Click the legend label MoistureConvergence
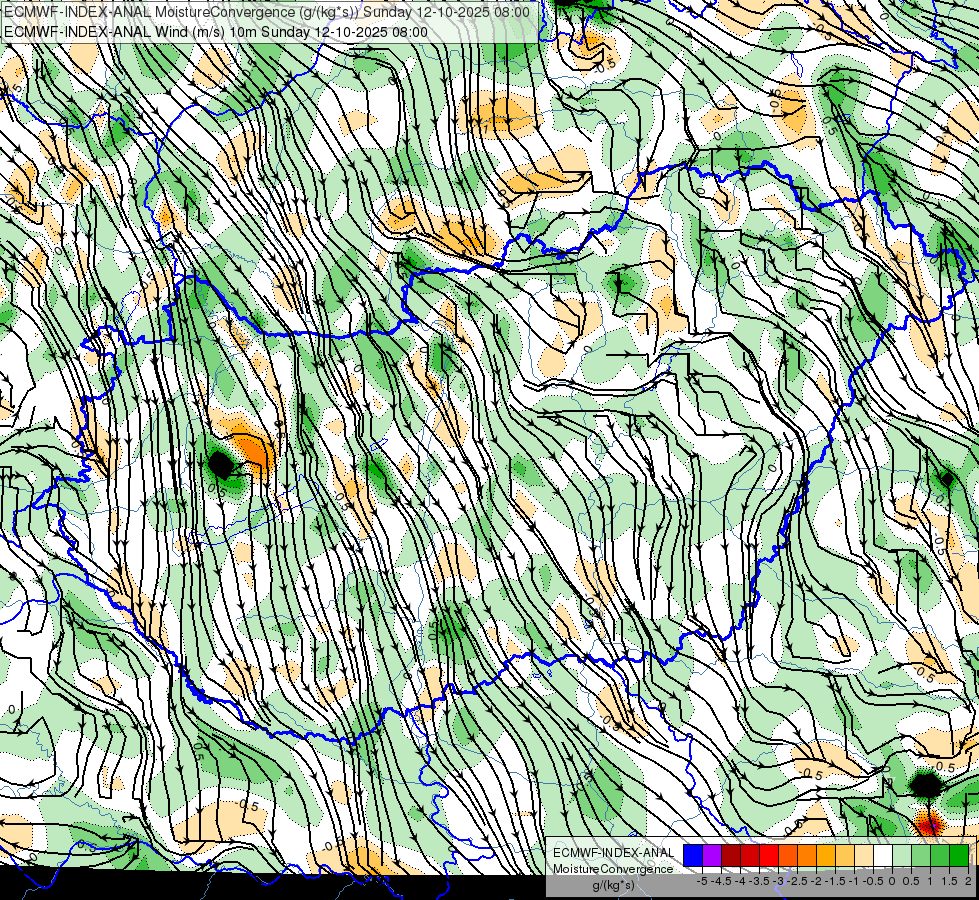 (x=613, y=869)
